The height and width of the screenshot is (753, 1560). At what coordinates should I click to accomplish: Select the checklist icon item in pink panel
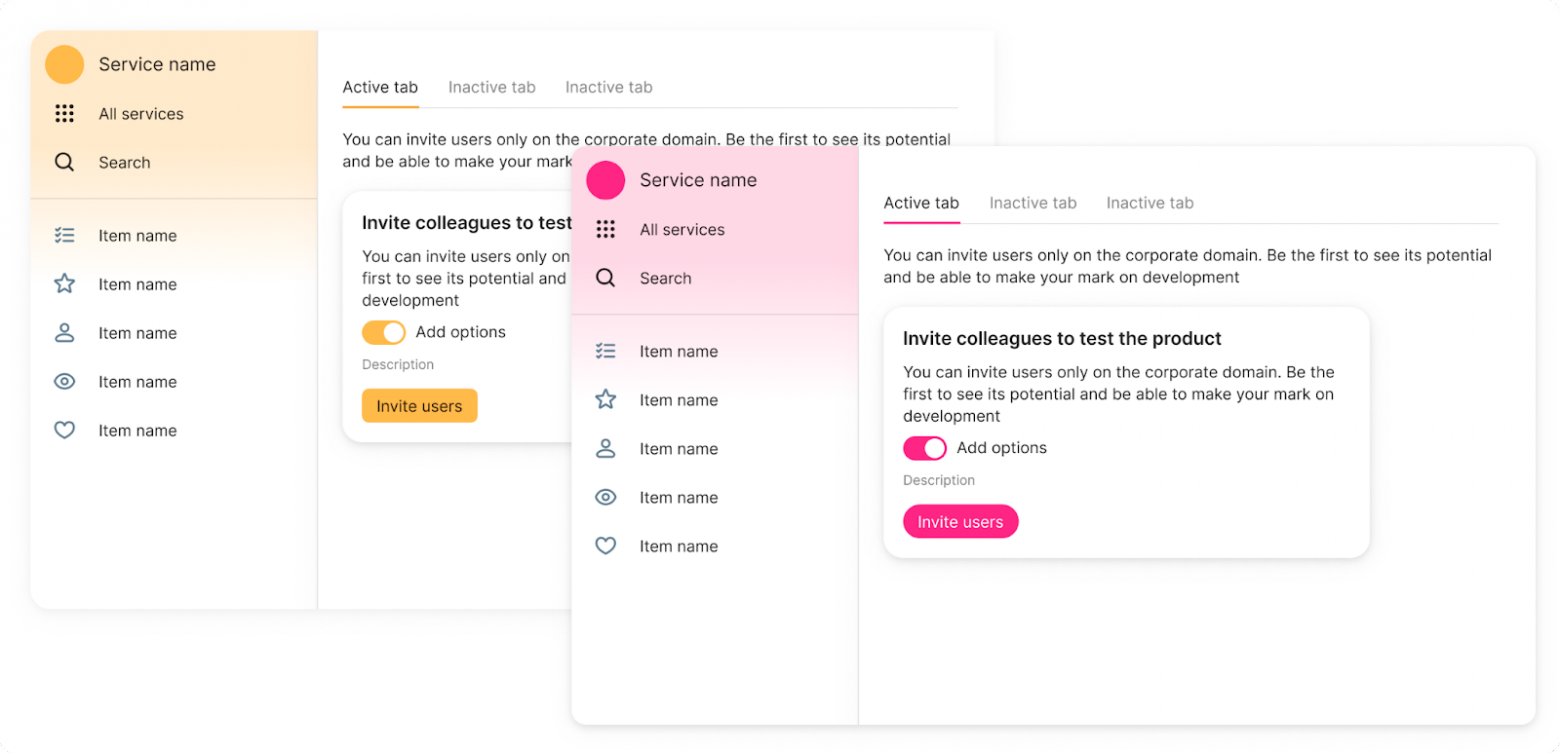point(605,351)
